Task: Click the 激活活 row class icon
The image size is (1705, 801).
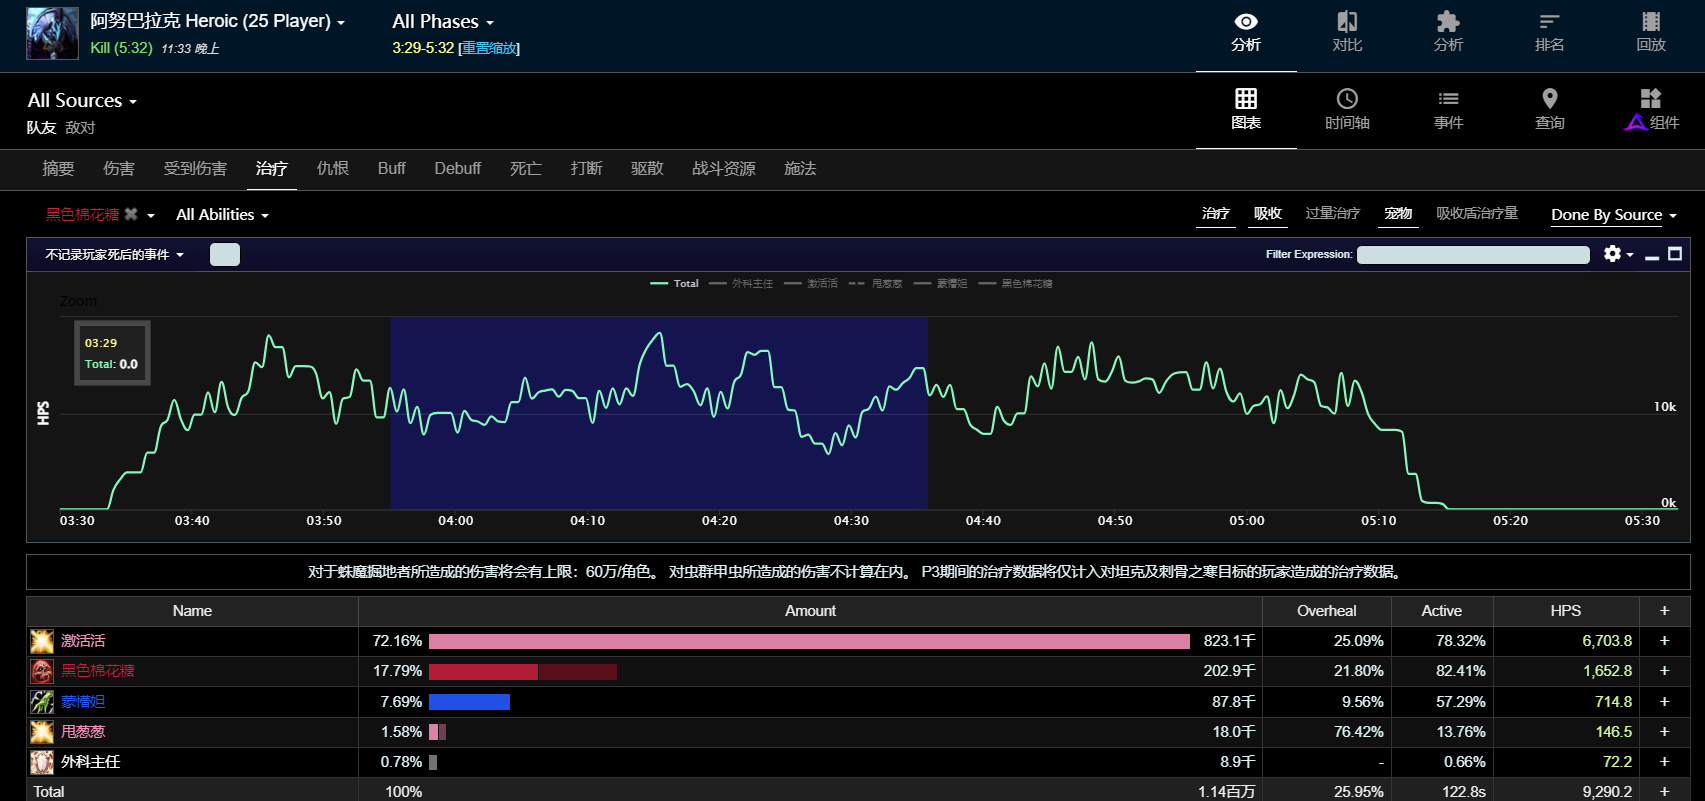Action: tap(42, 641)
